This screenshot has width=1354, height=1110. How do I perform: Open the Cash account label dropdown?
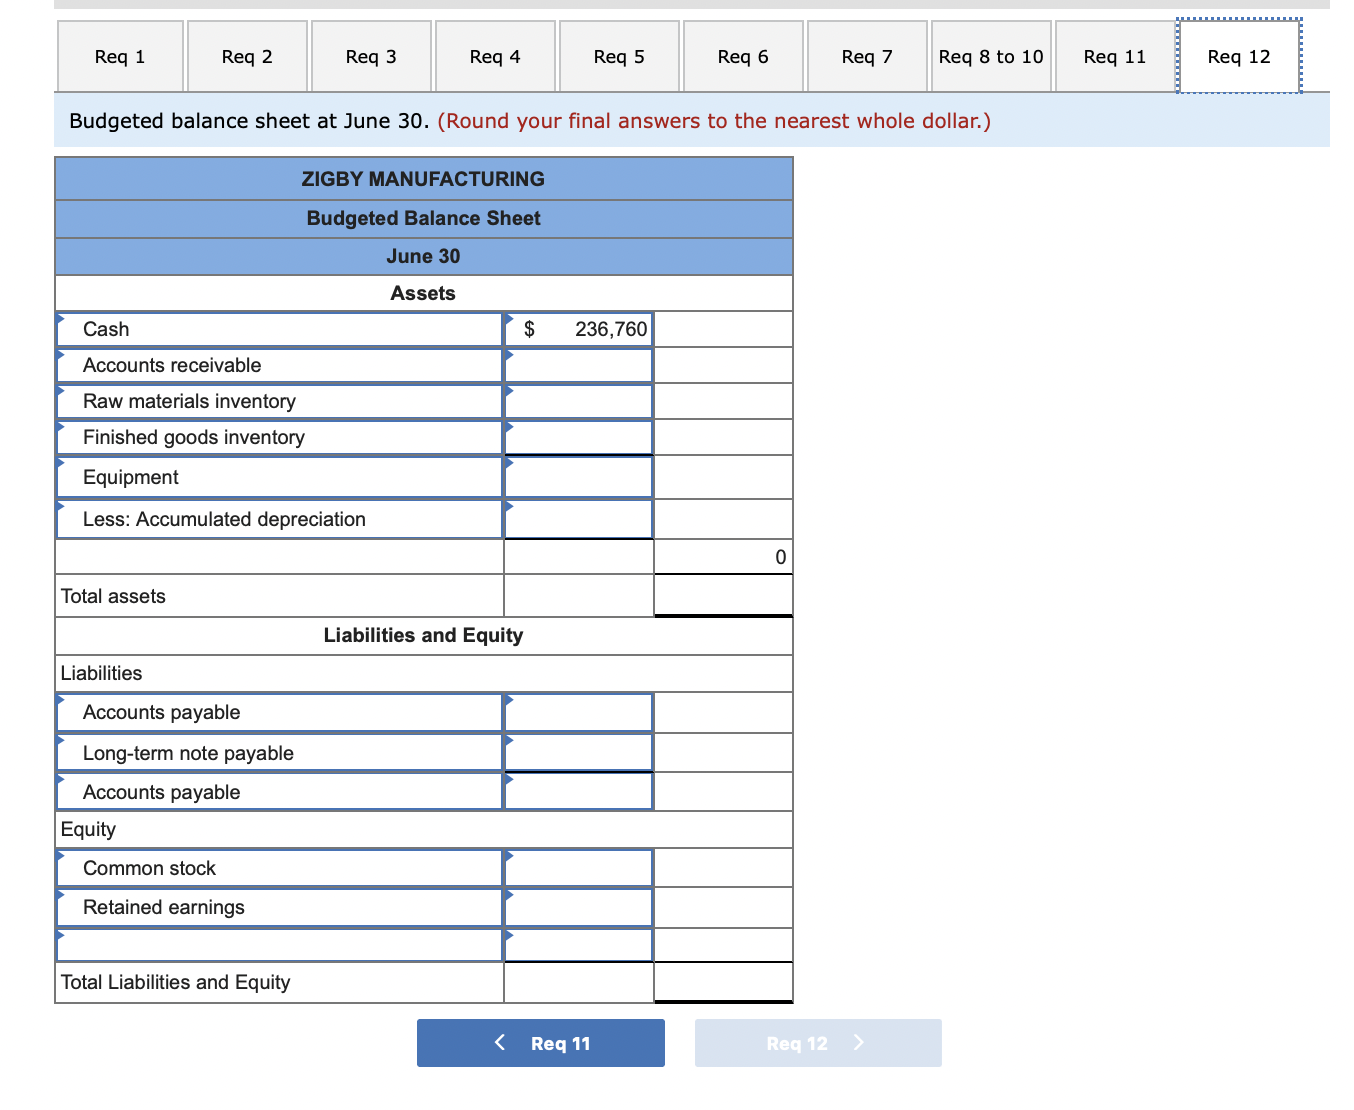(x=279, y=329)
